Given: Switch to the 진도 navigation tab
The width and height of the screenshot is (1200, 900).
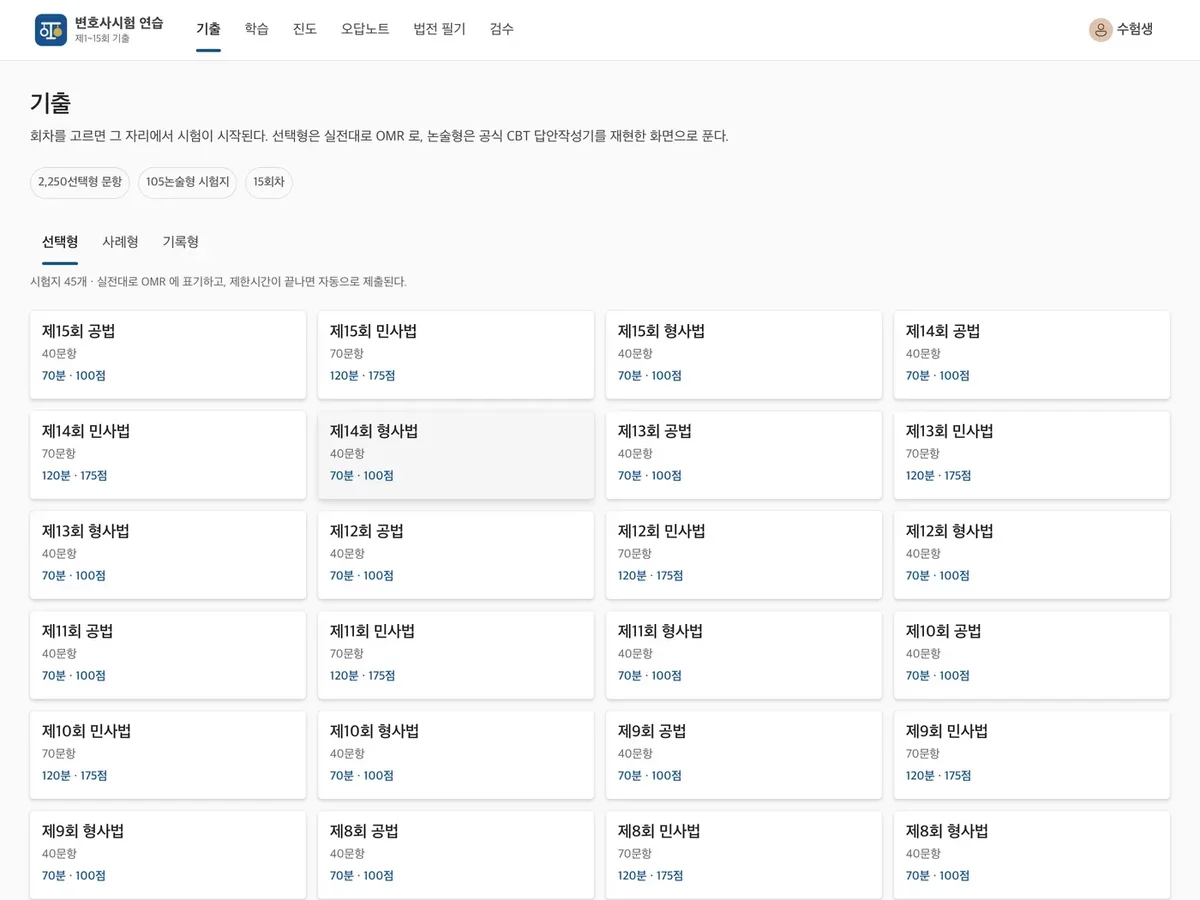Looking at the screenshot, I should (305, 30).
